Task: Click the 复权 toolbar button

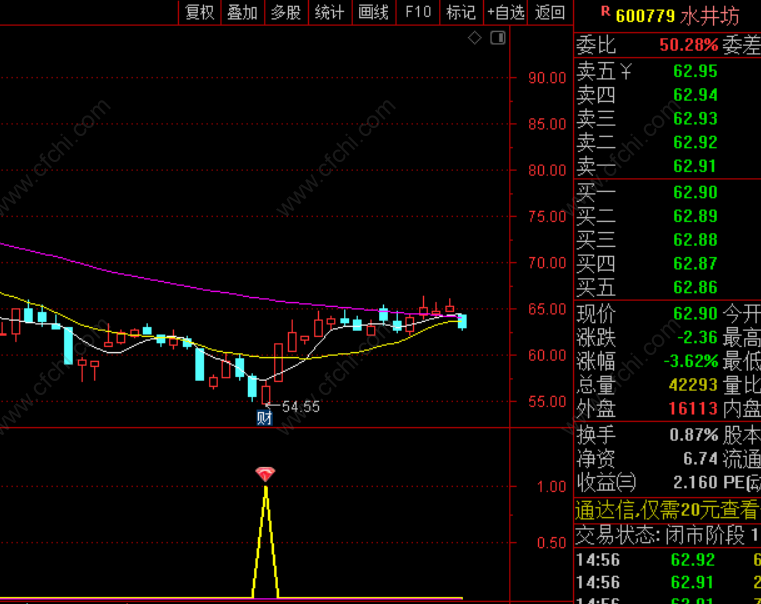Action: [200, 12]
